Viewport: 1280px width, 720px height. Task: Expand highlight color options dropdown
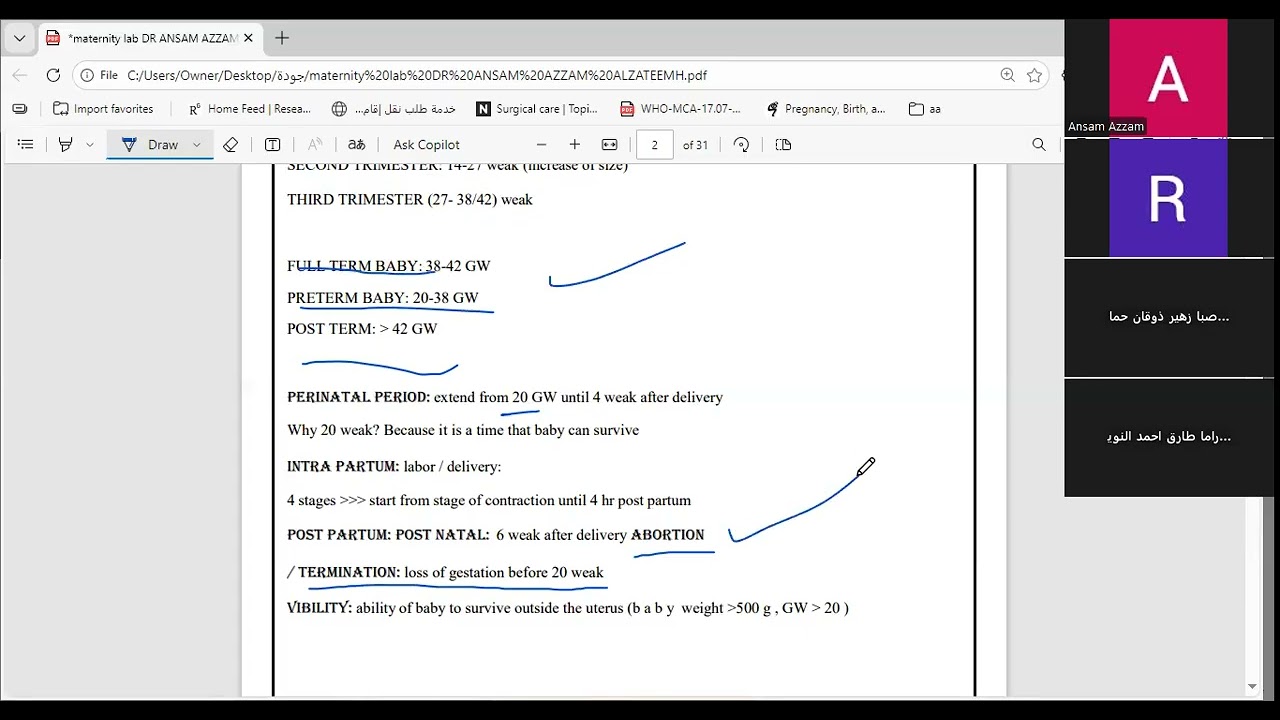89,145
